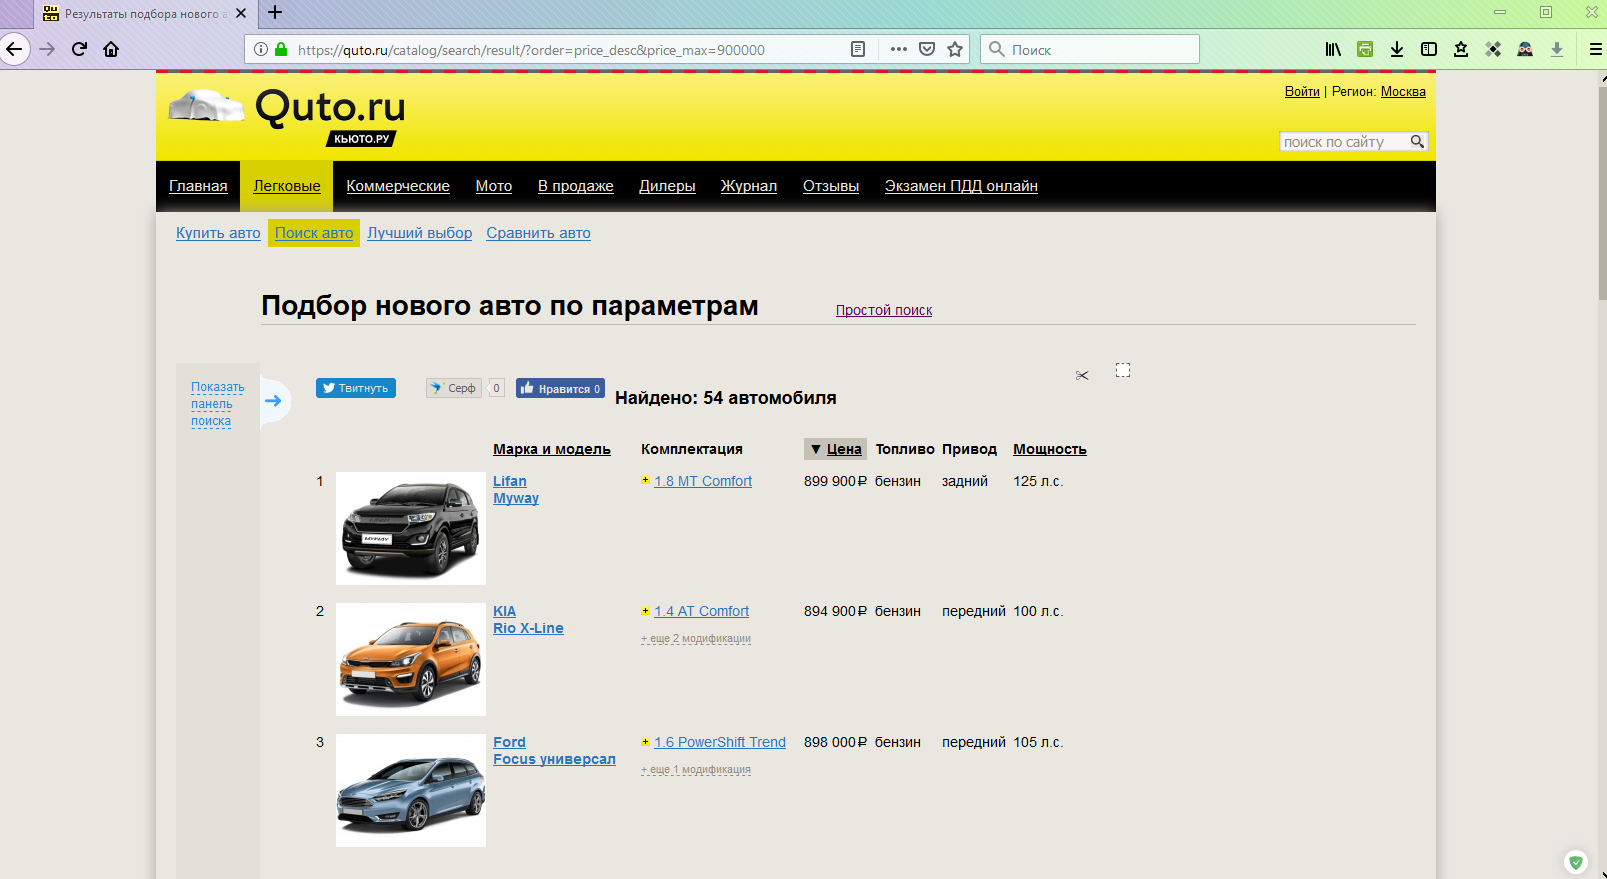Click the dashed square selection icon
The height and width of the screenshot is (879, 1607).
(x=1123, y=370)
